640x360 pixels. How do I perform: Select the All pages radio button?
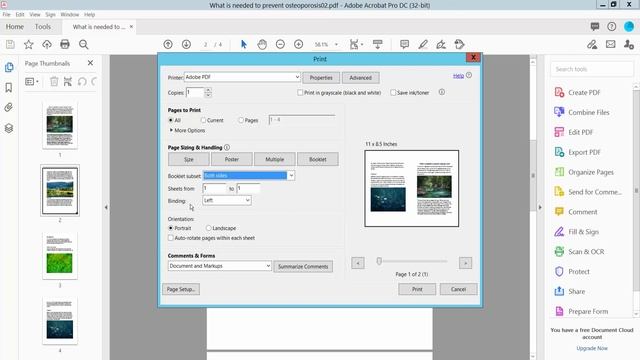click(x=171, y=120)
